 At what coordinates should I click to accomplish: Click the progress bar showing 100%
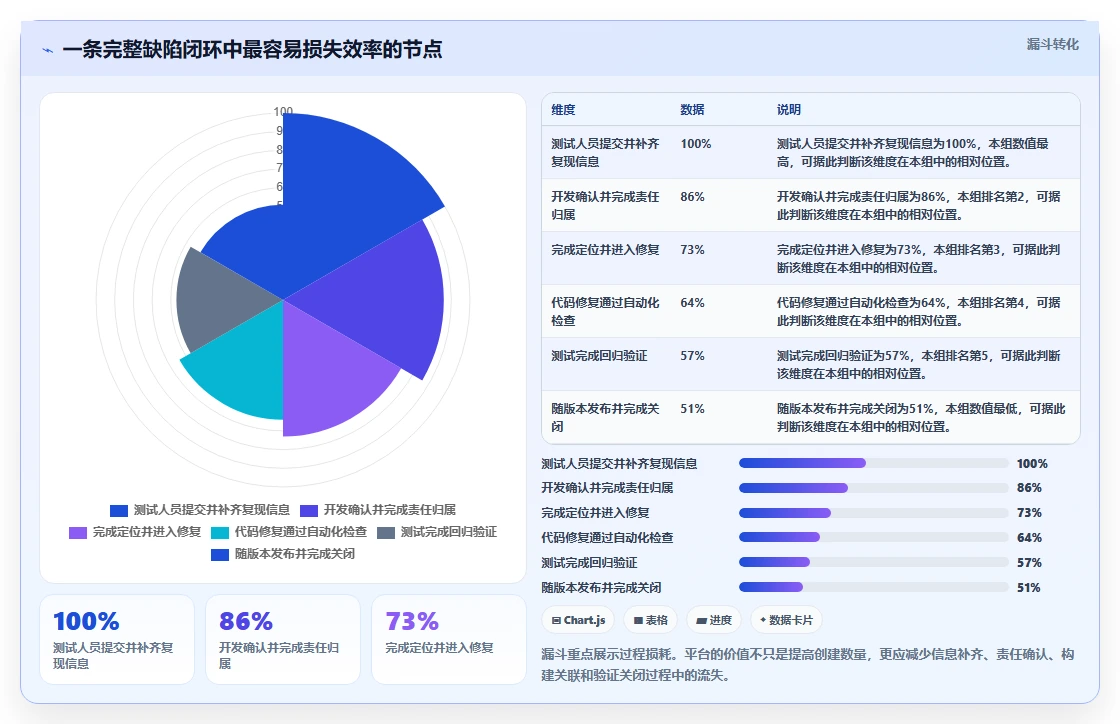pyautogui.click(x=874, y=463)
